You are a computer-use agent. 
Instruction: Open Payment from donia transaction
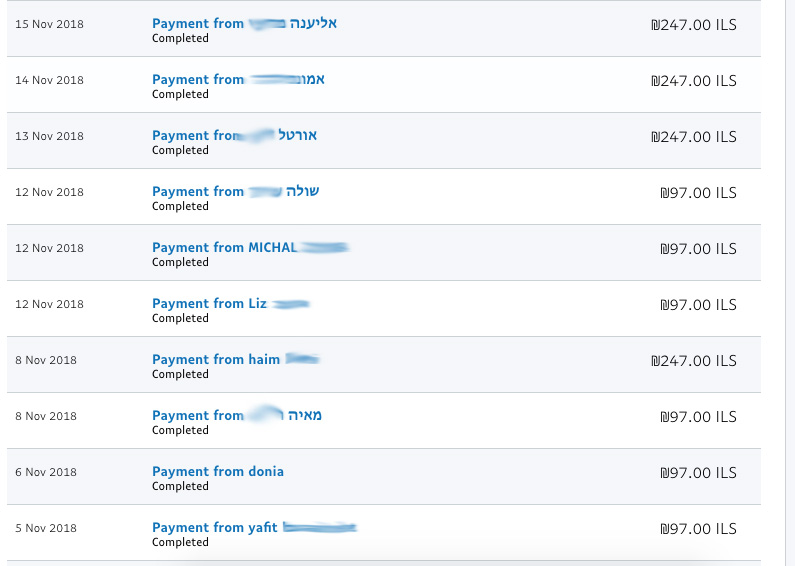[218, 472]
